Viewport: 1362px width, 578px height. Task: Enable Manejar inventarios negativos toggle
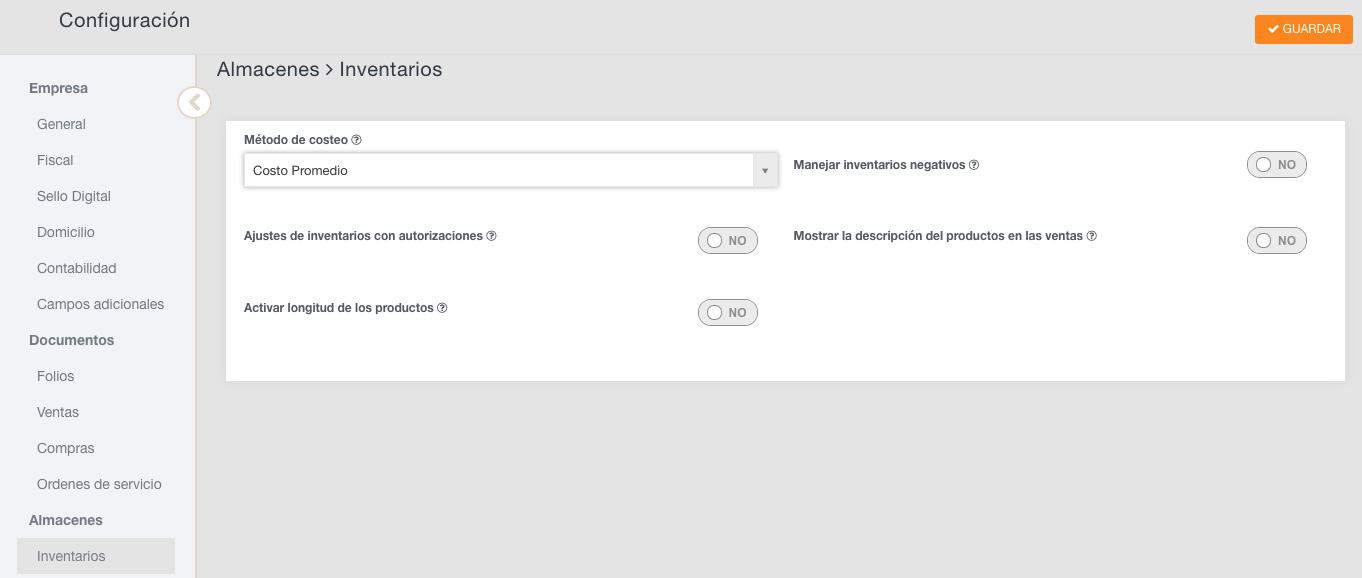click(1276, 165)
